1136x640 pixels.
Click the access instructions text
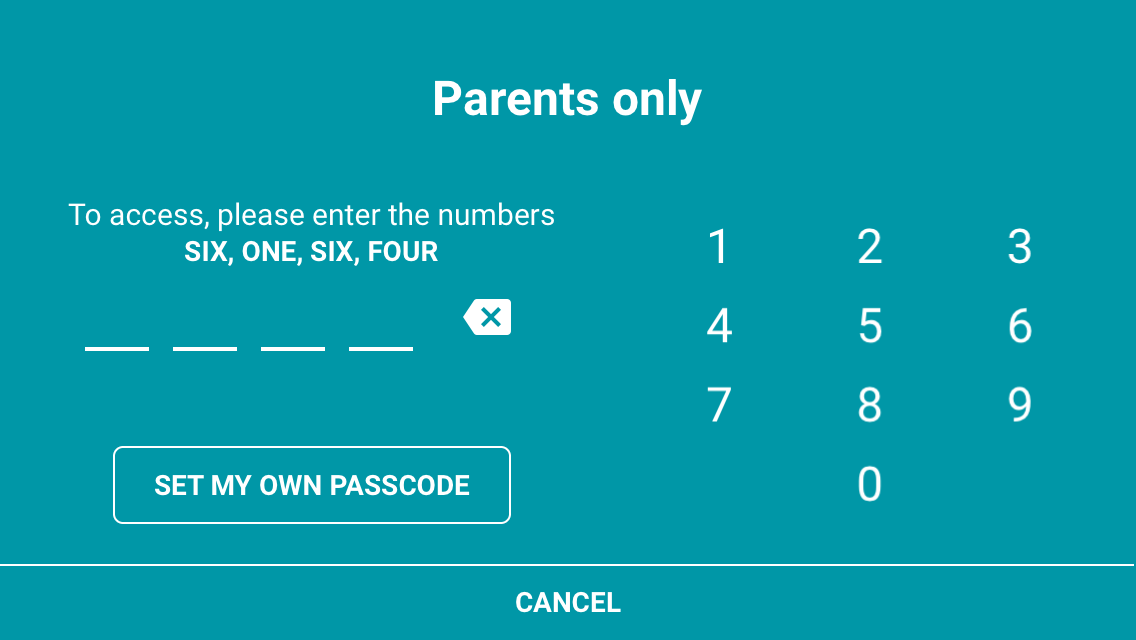[310, 214]
